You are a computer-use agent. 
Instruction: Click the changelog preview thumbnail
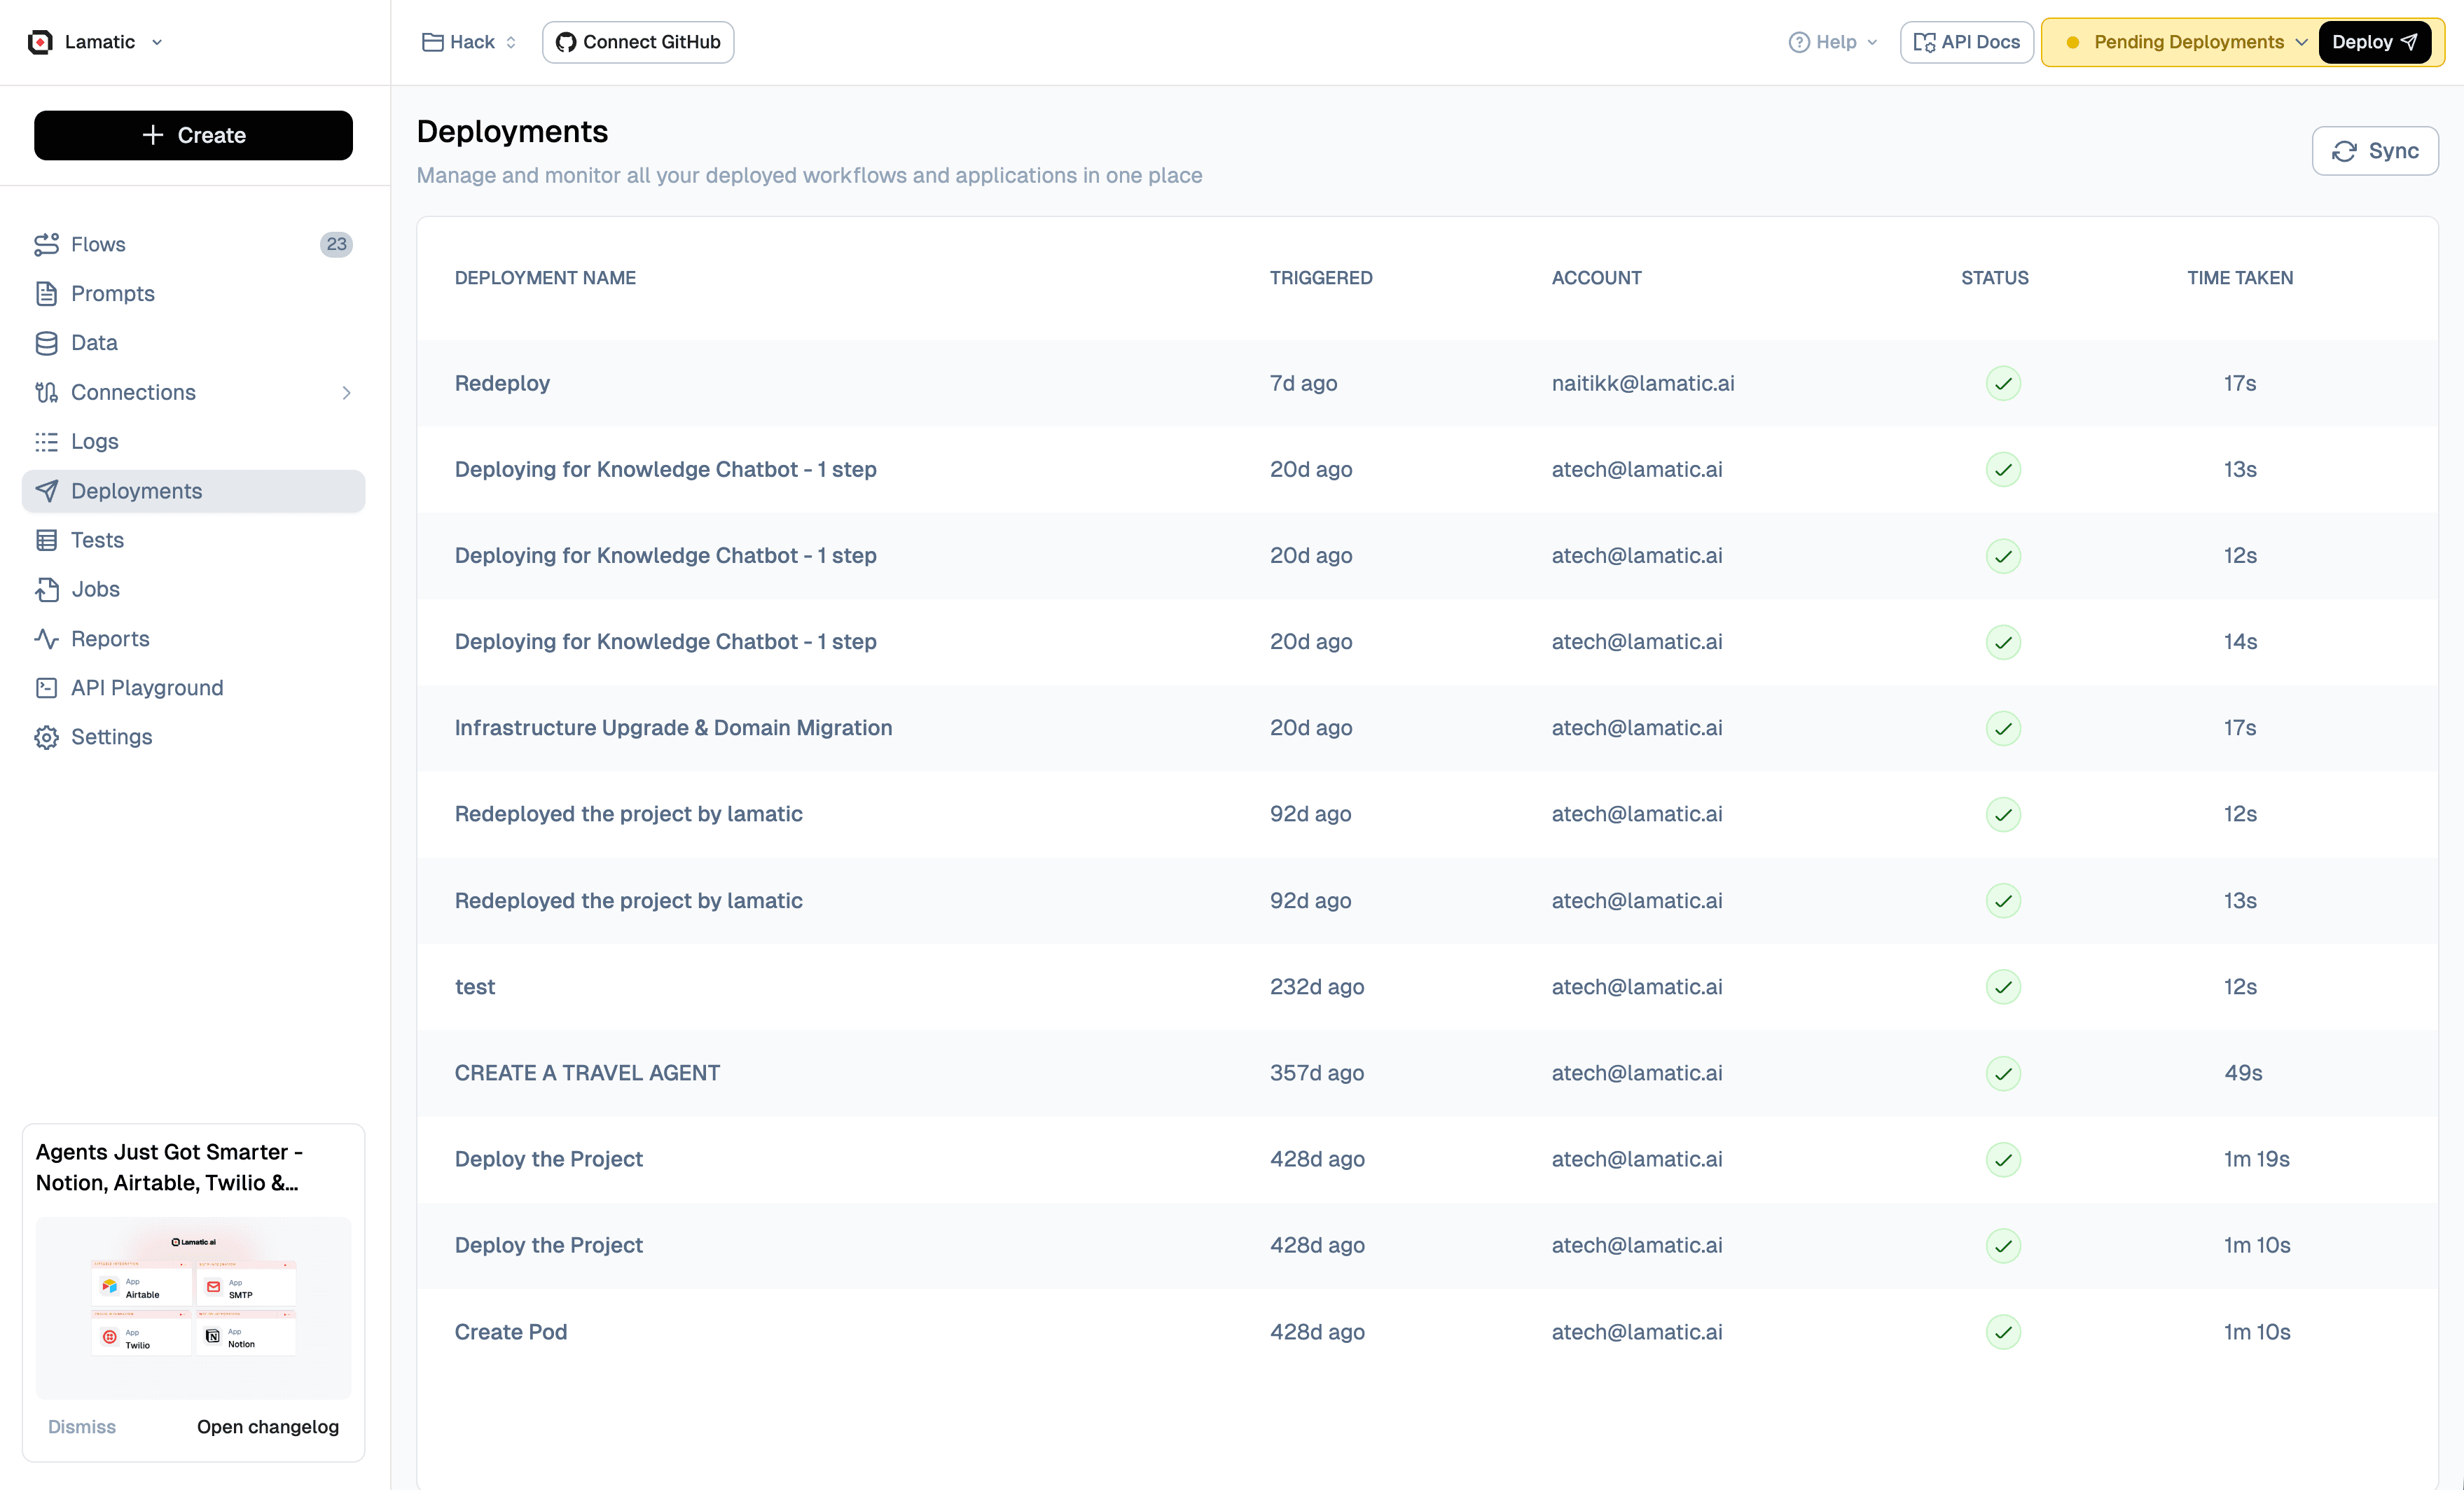point(193,1306)
